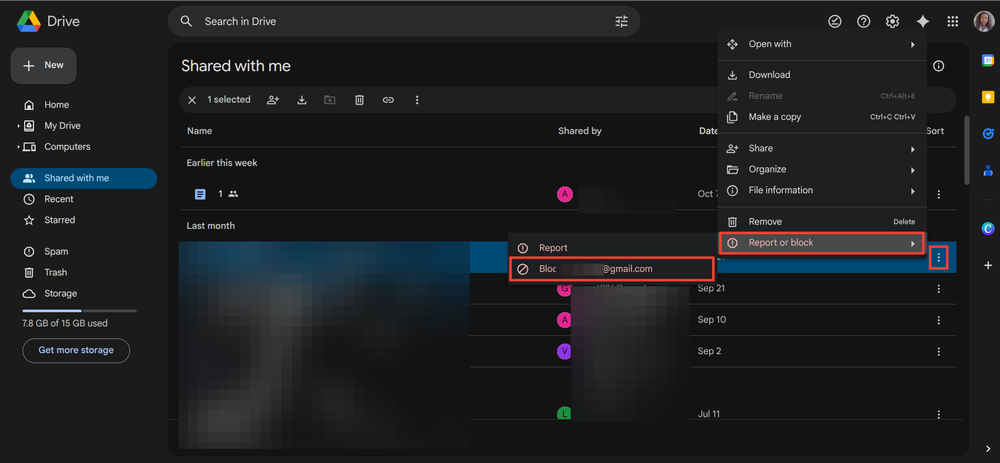The image size is (1000, 463).
Task: Expand the My Drive tree arrow
Action: (x=18, y=126)
